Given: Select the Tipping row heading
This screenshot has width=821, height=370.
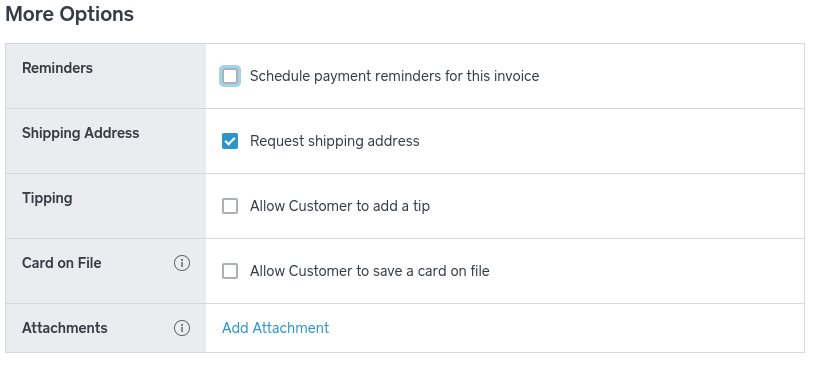Looking at the screenshot, I should 47,198.
